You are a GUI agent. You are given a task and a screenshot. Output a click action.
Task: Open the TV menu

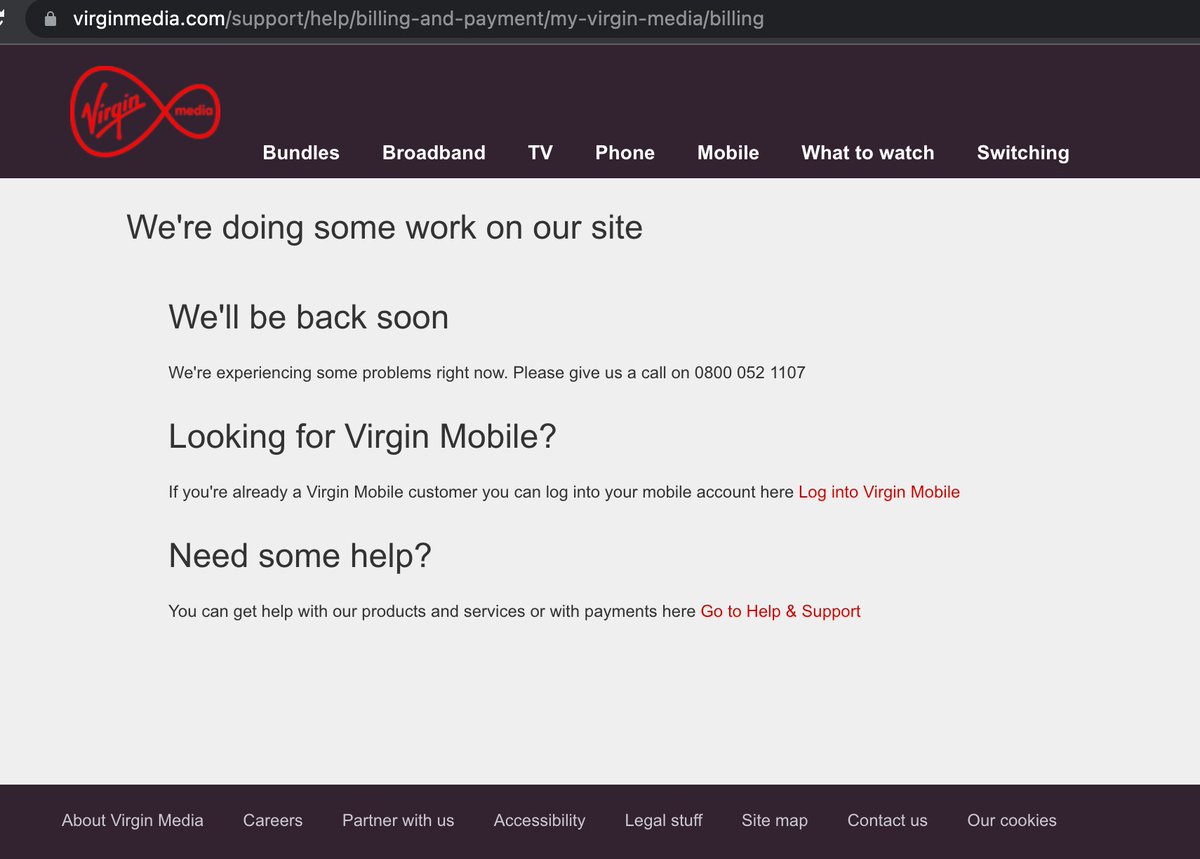(540, 153)
